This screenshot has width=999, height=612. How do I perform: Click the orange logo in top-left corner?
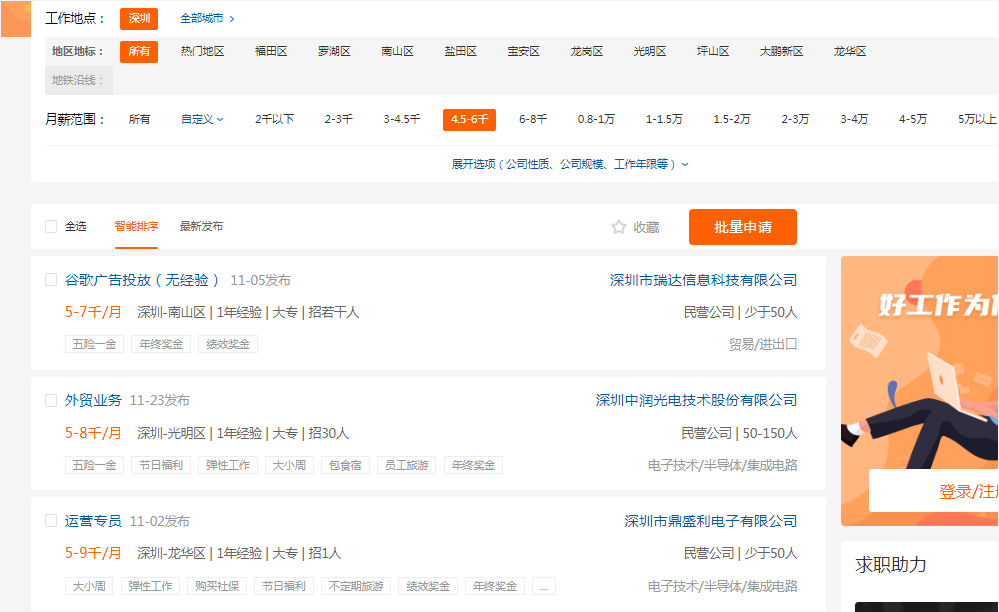pos(15,18)
